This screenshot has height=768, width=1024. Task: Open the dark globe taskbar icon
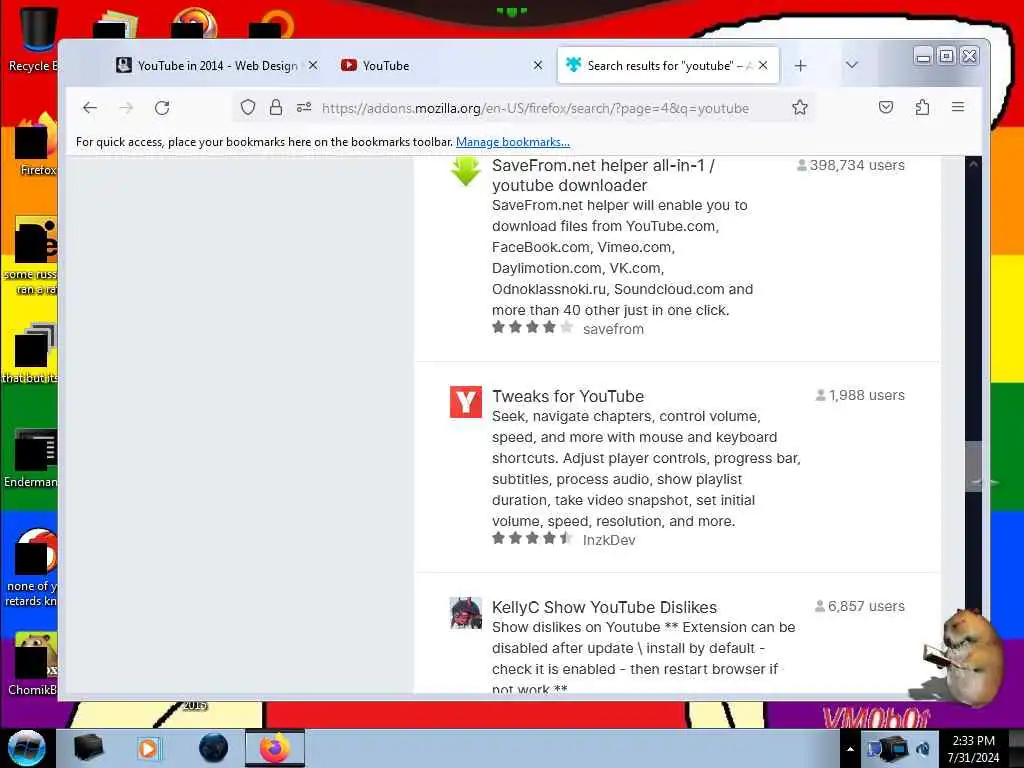pyautogui.click(x=213, y=748)
